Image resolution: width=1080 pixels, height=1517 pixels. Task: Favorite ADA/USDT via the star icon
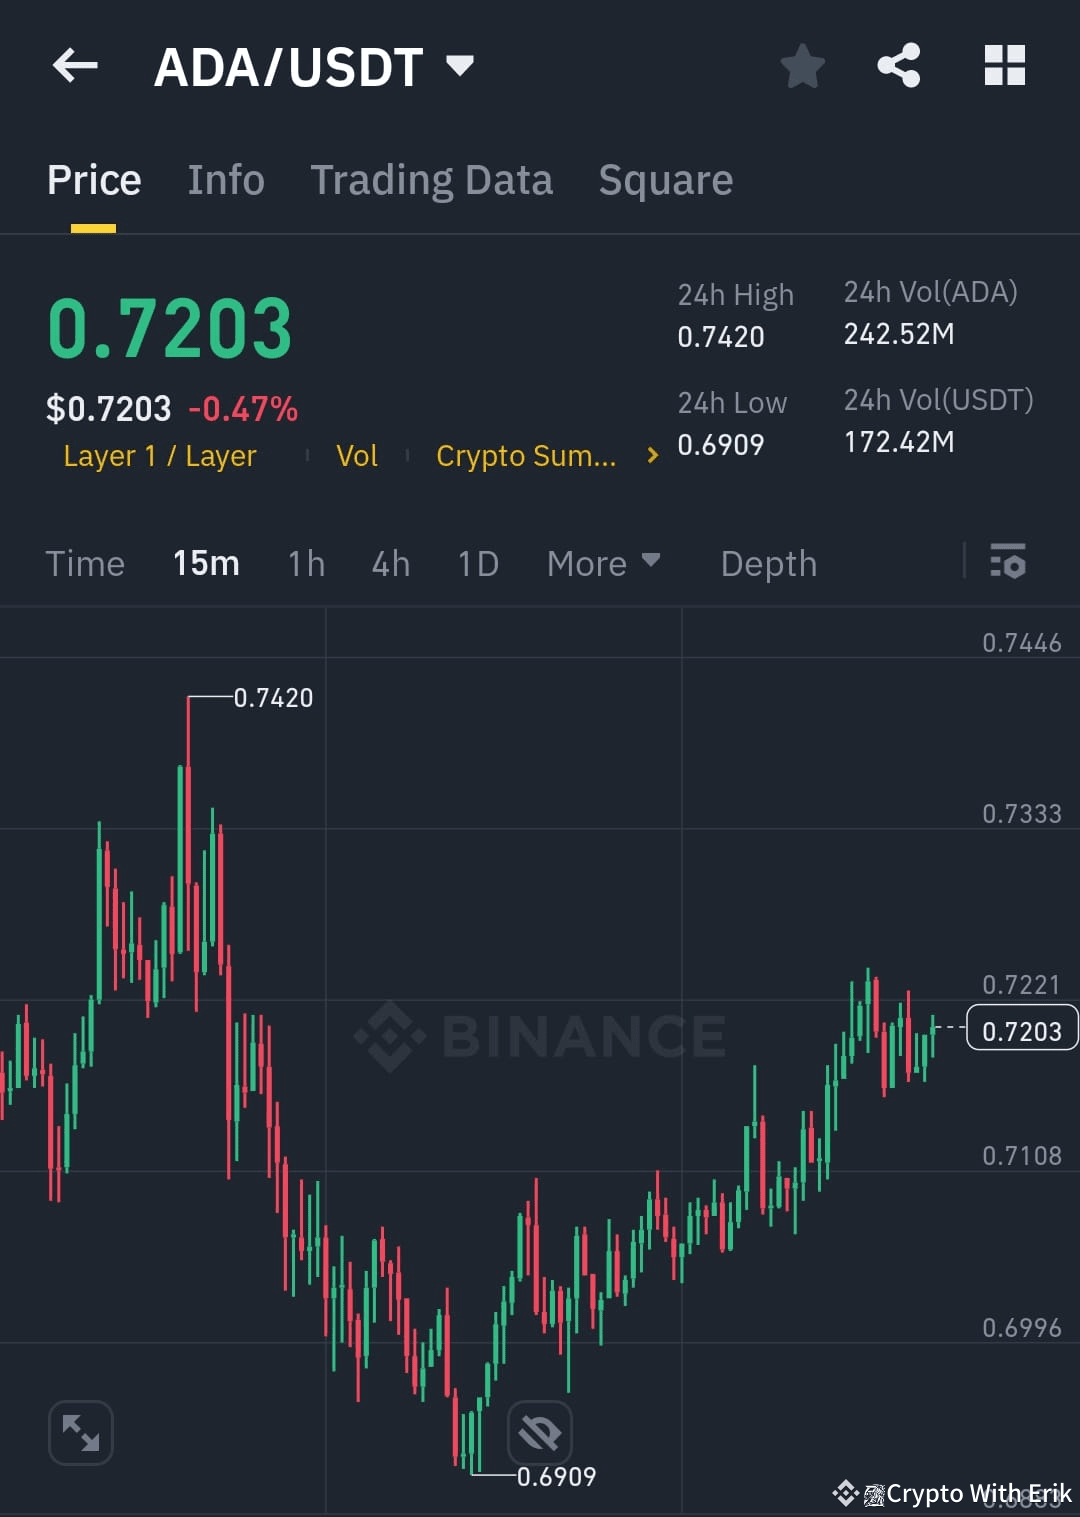coord(802,65)
